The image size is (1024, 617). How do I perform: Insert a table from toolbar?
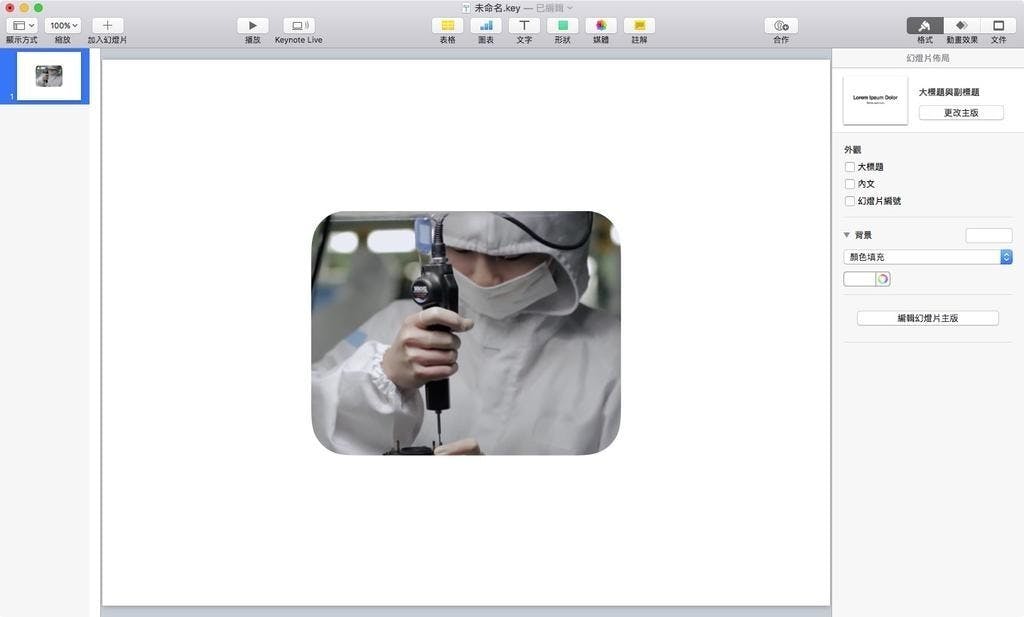click(447, 25)
